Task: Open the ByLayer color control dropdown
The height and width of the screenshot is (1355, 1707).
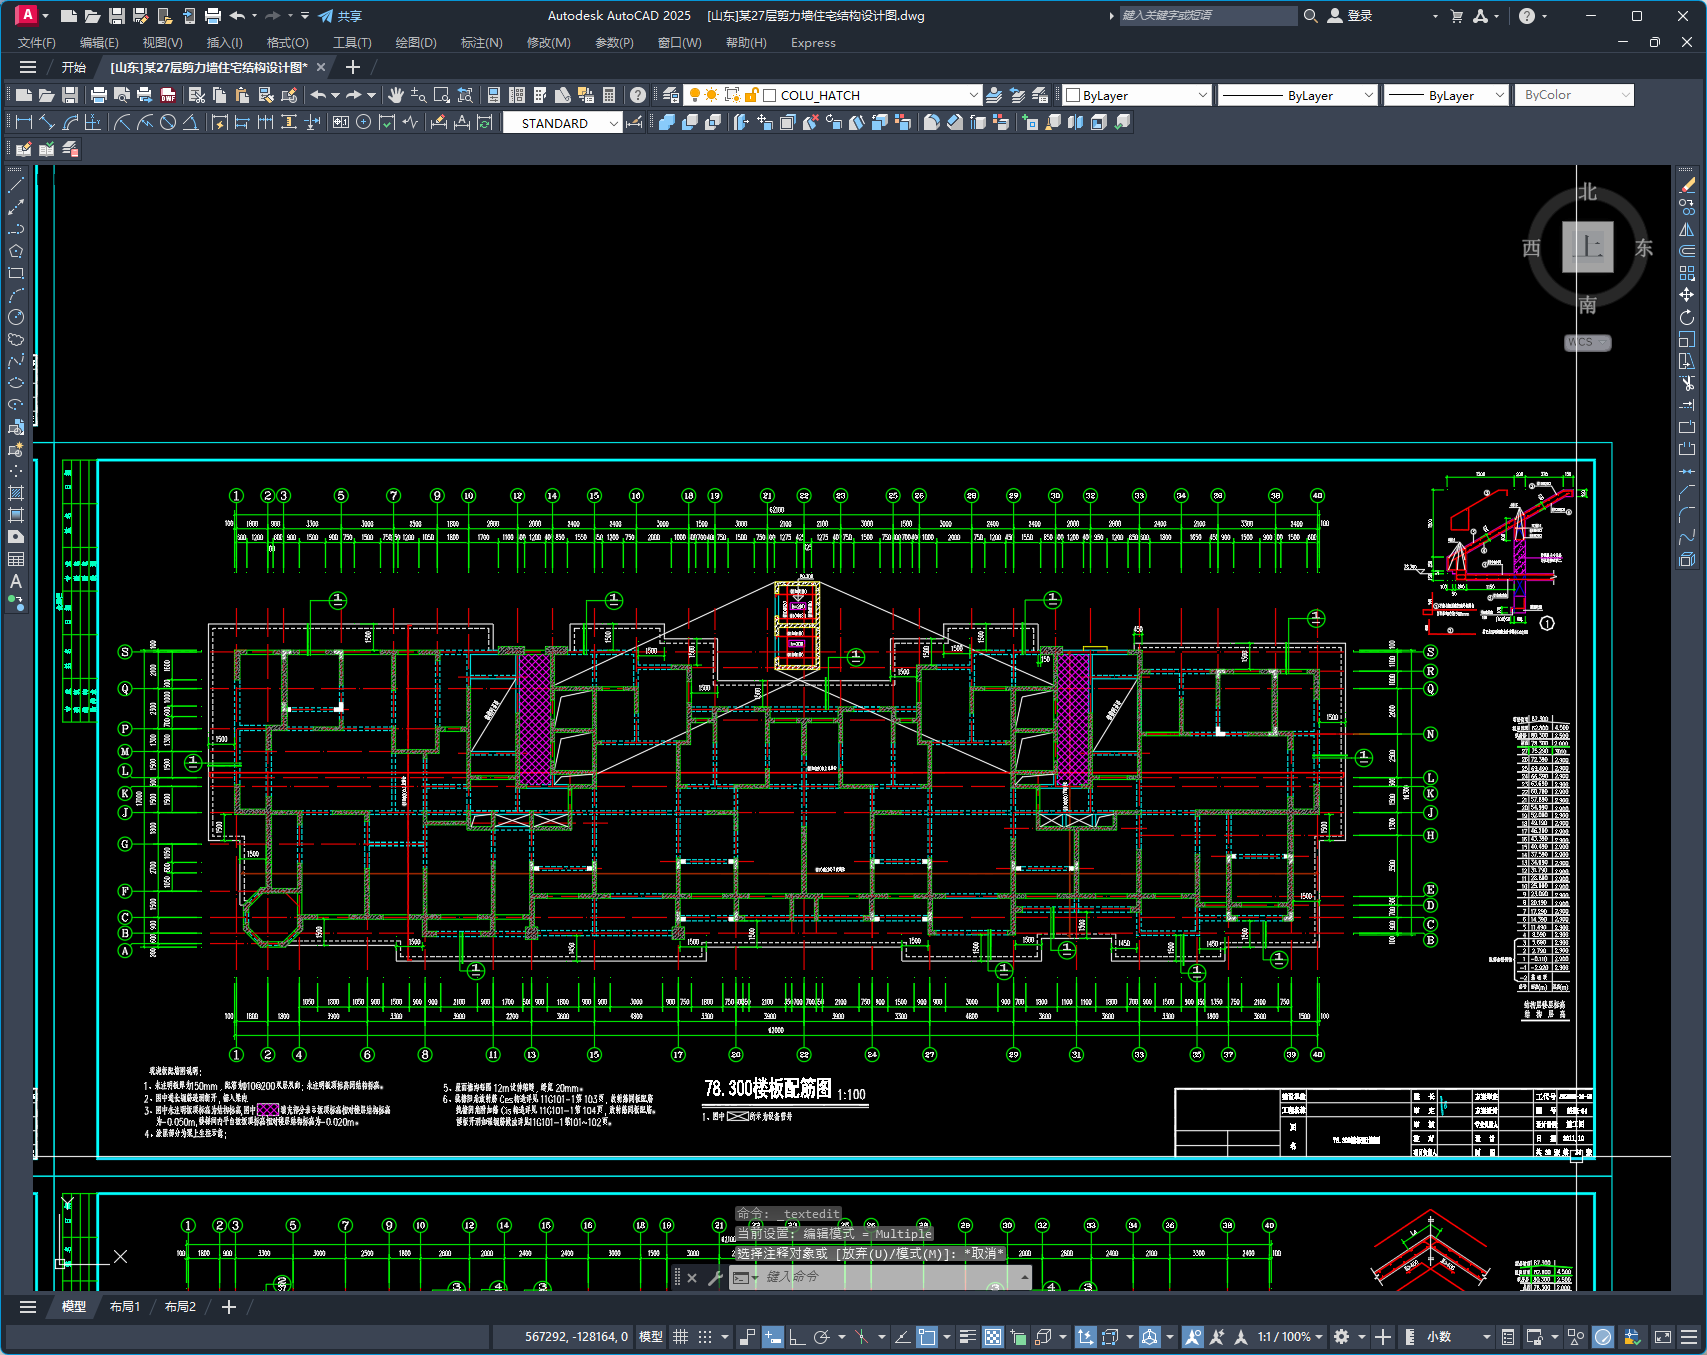Action: coord(1203,95)
